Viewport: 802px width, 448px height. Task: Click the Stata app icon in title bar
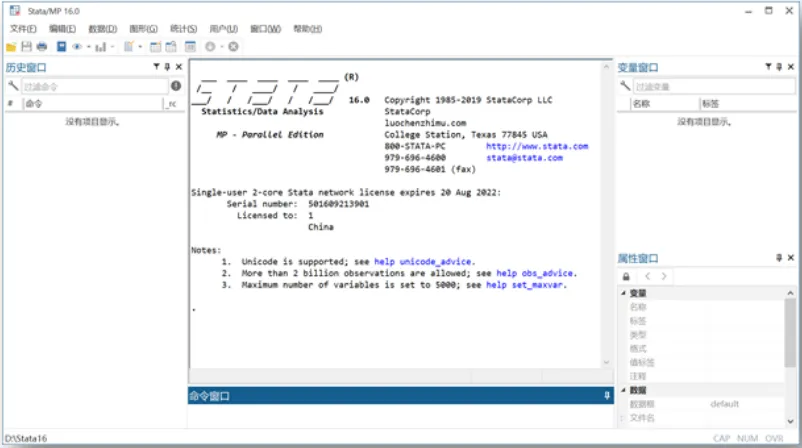(15, 10)
